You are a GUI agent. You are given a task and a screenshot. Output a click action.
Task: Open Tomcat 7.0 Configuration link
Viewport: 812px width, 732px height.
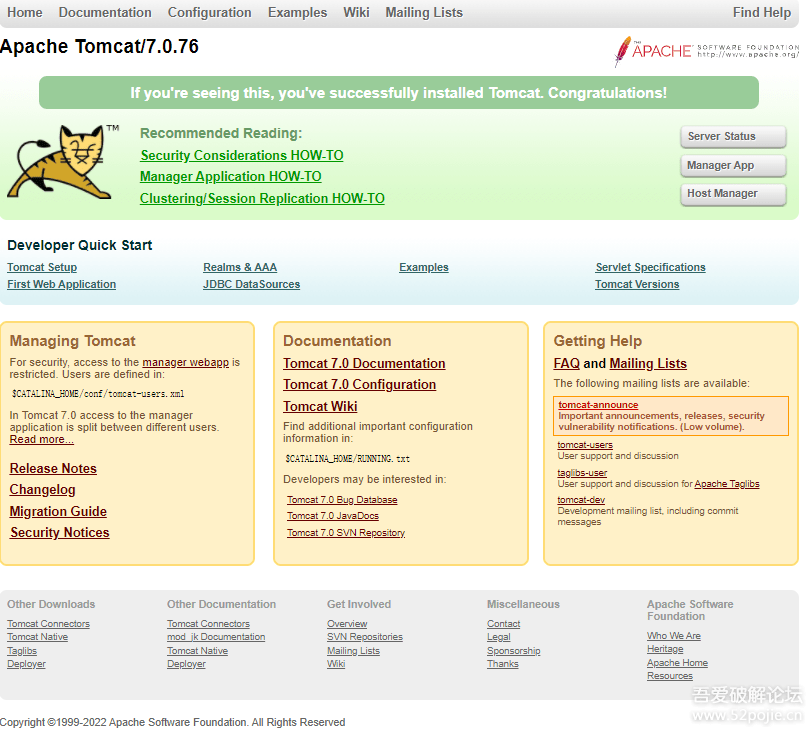click(x=359, y=385)
